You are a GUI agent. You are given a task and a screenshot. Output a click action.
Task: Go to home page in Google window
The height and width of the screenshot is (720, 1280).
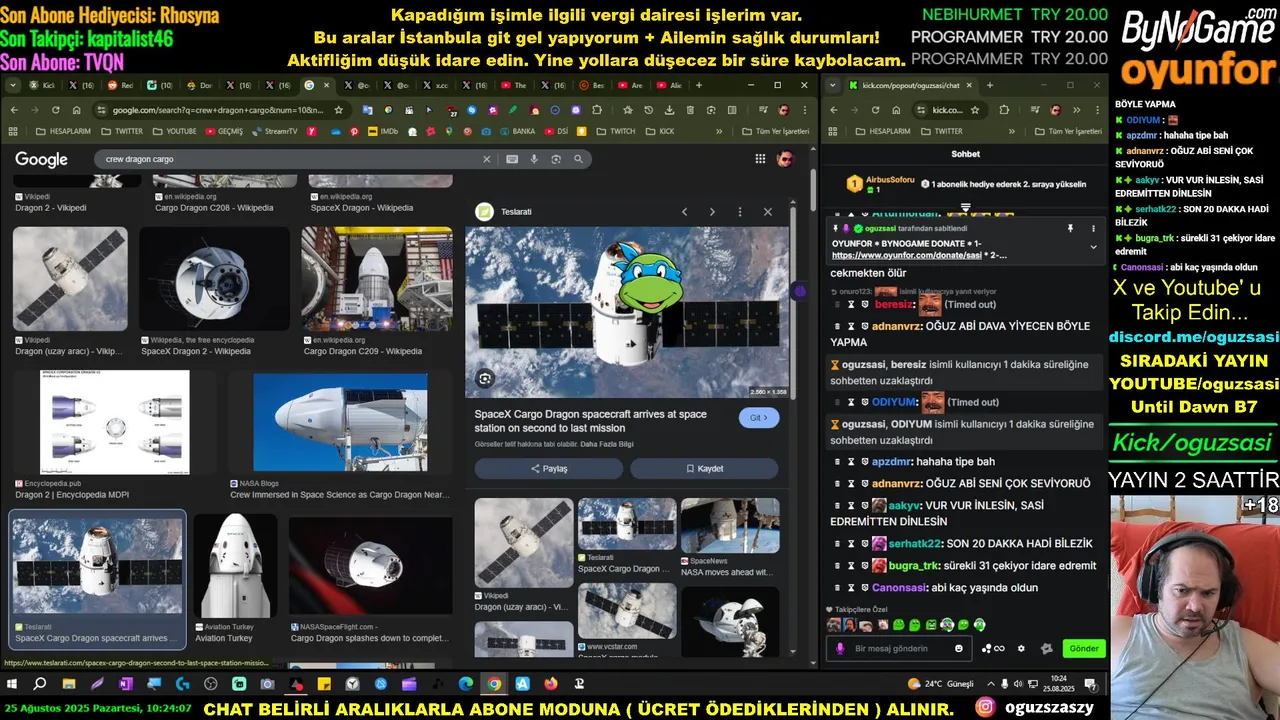76,110
